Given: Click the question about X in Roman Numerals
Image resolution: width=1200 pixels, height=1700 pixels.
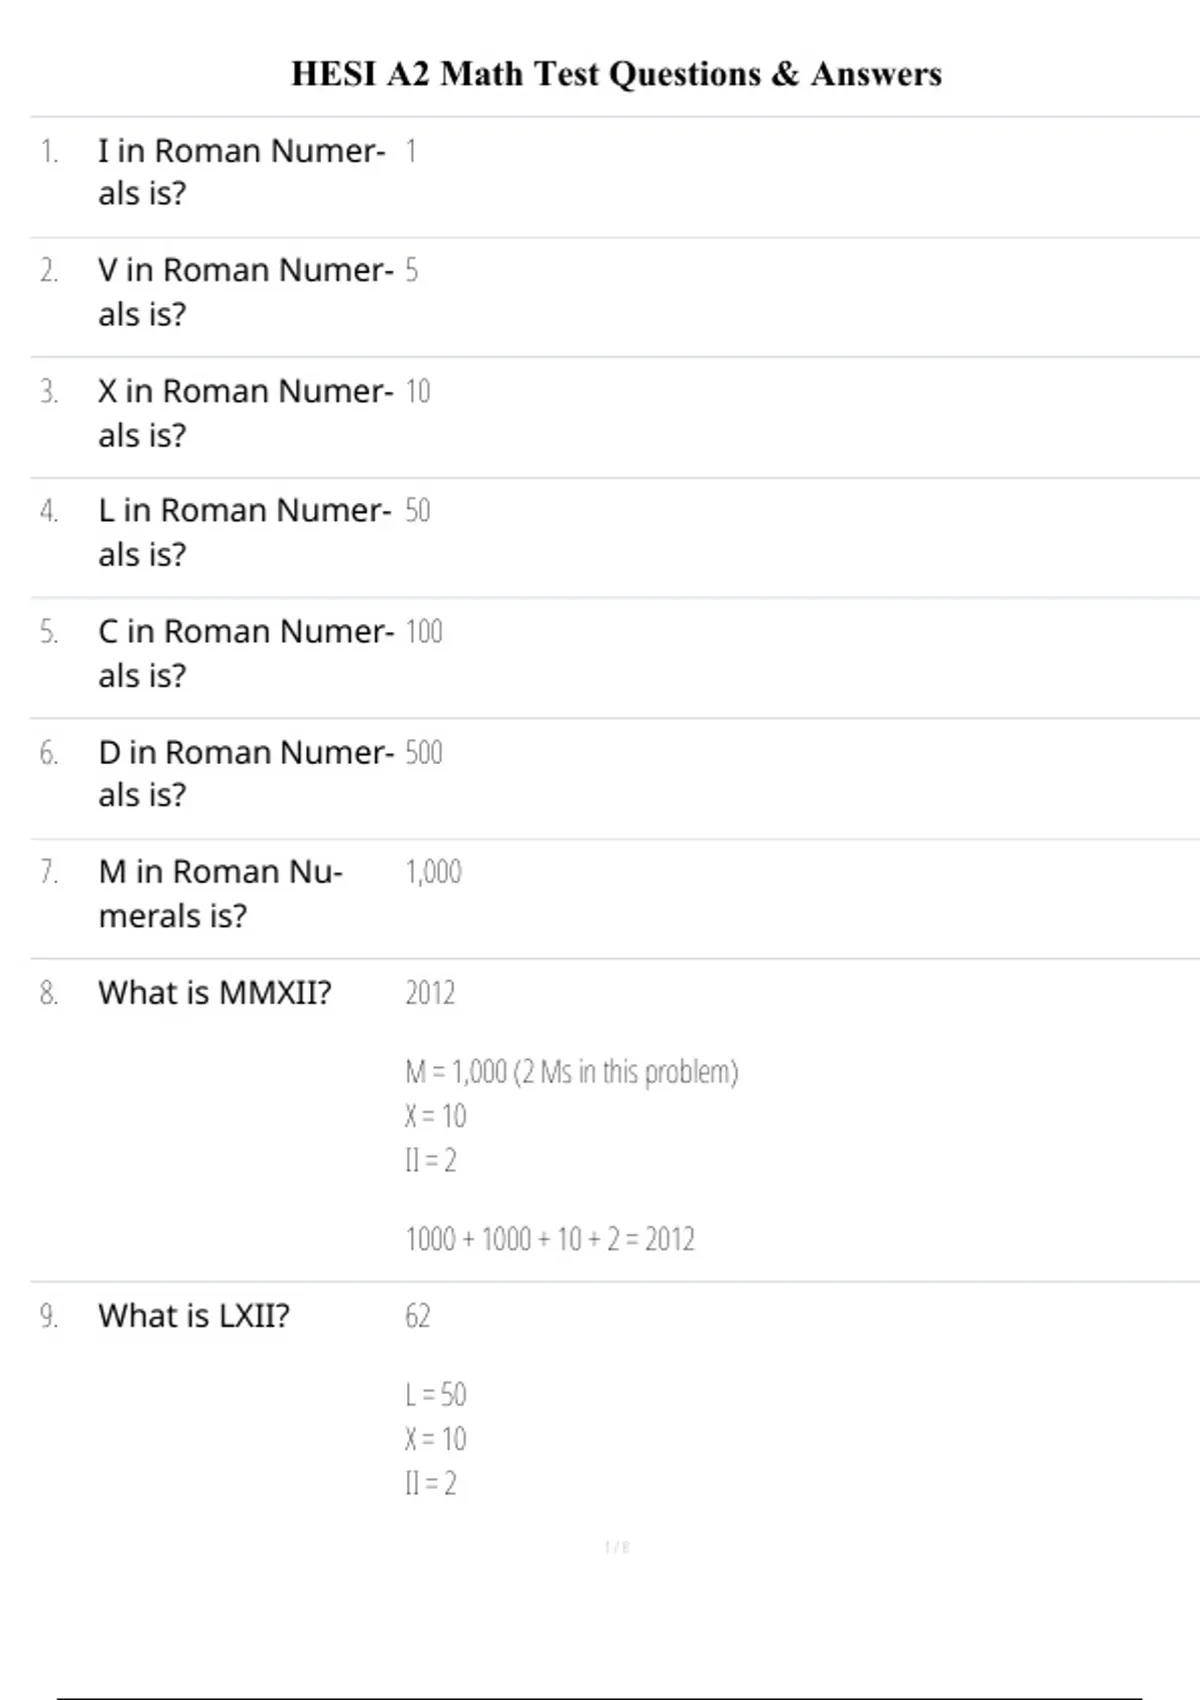Looking at the screenshot, I should [x=245, y=412].
